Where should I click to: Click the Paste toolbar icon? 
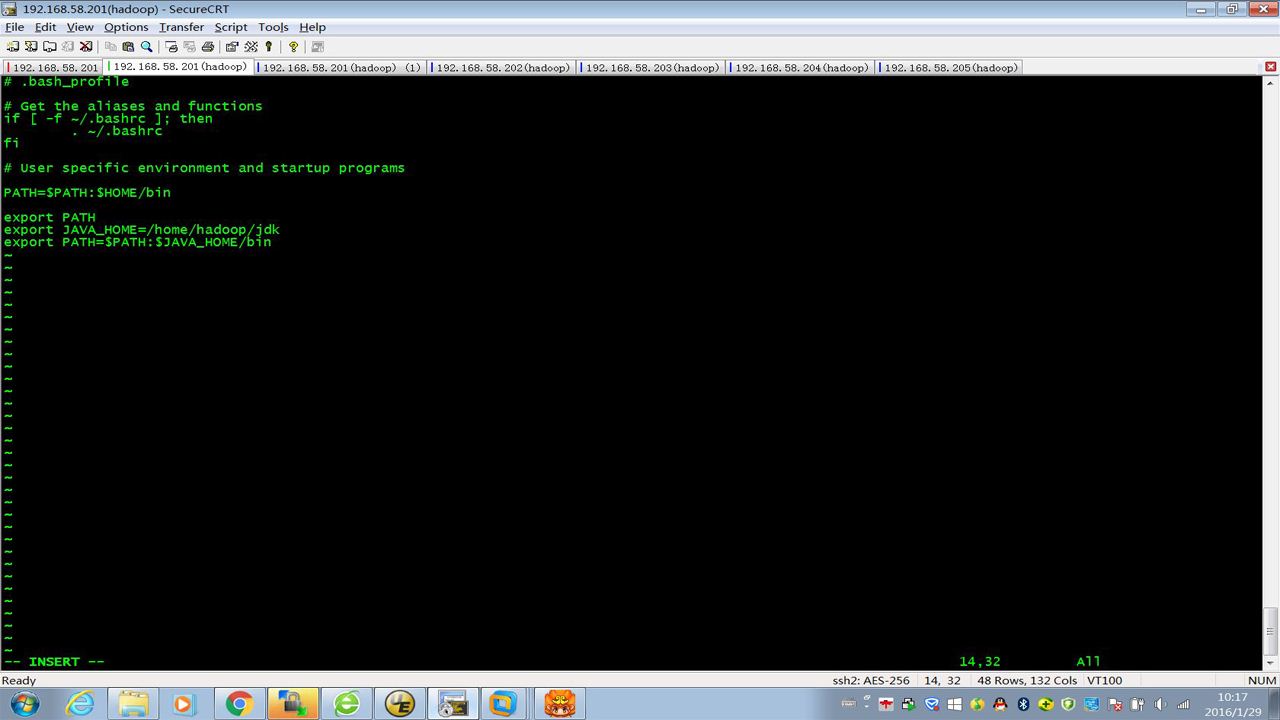(x=128, y=46)
